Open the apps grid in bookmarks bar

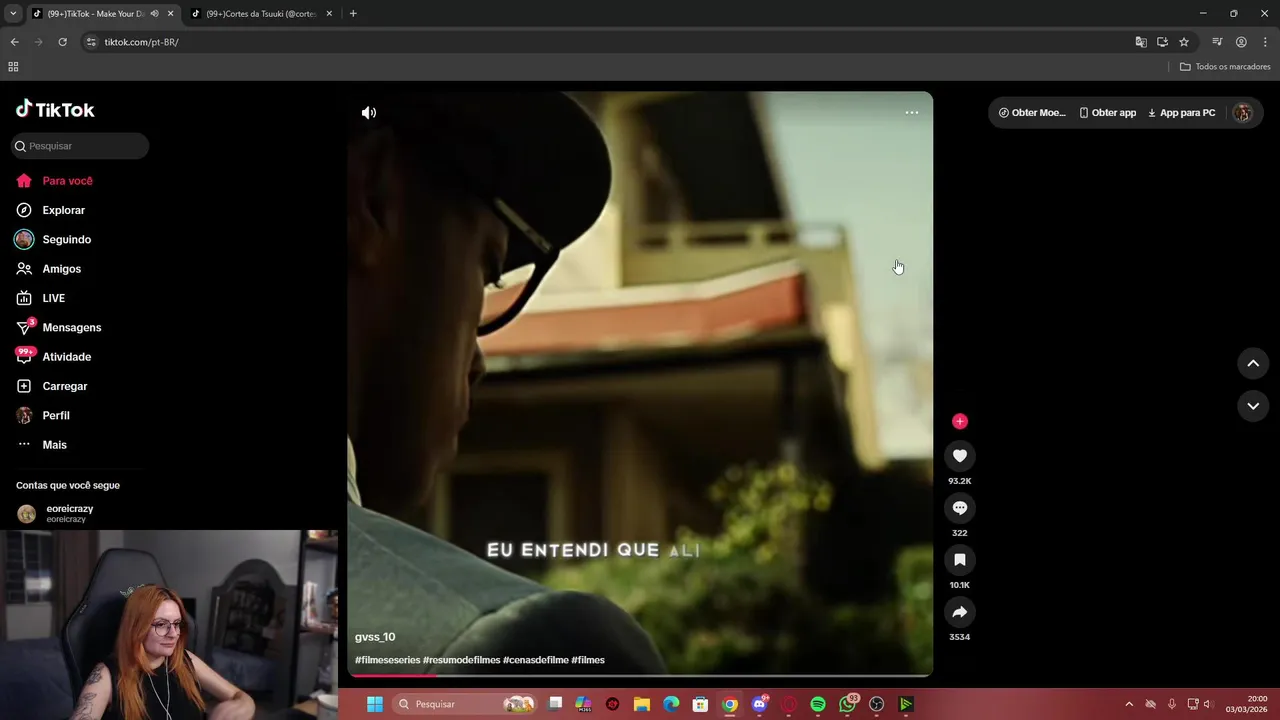tap(13, 67)
